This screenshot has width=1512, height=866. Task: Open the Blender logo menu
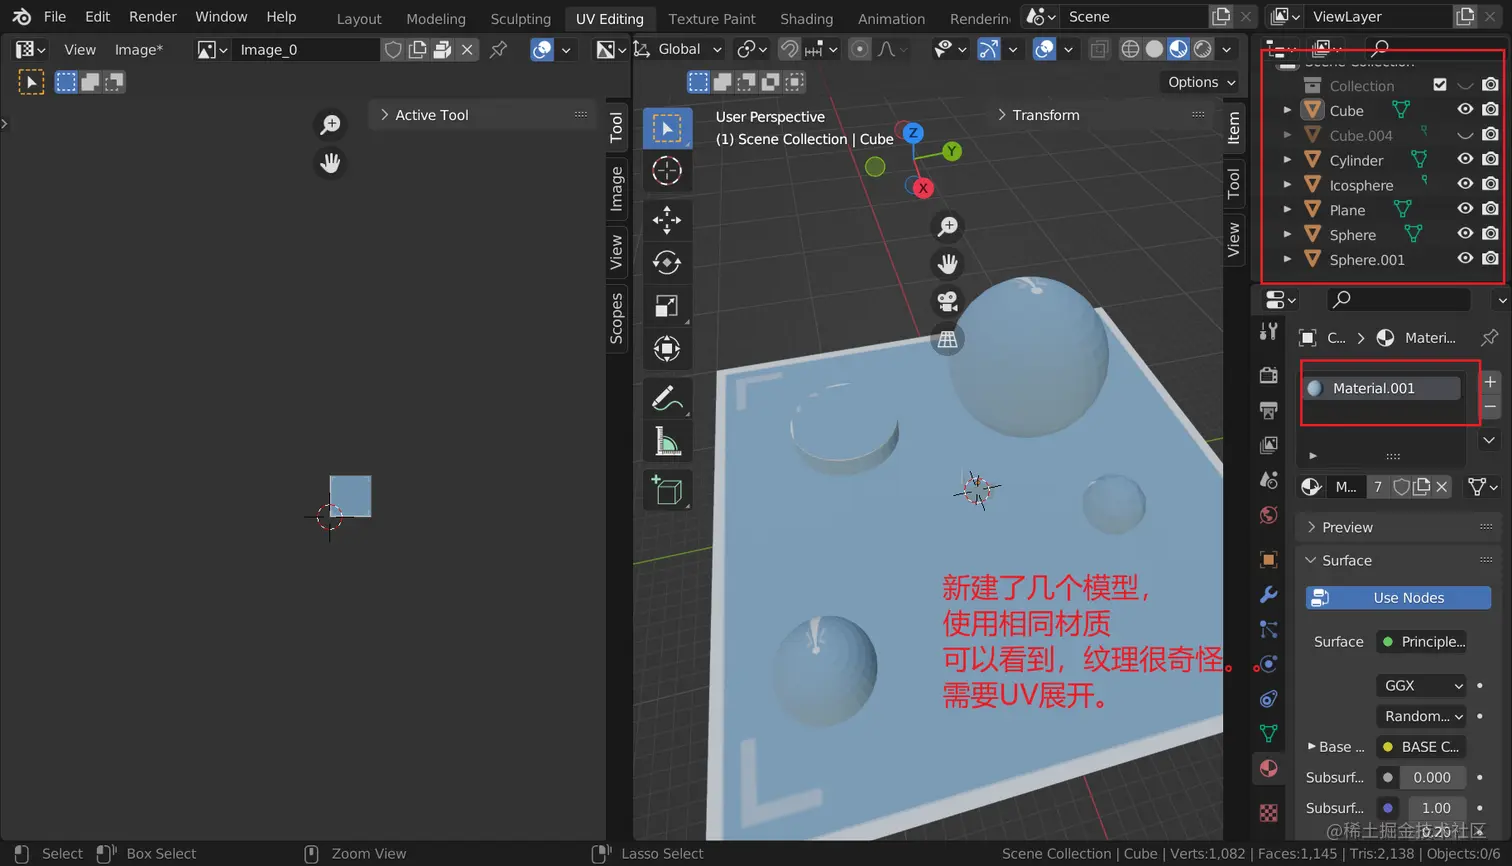click(21, 17)
